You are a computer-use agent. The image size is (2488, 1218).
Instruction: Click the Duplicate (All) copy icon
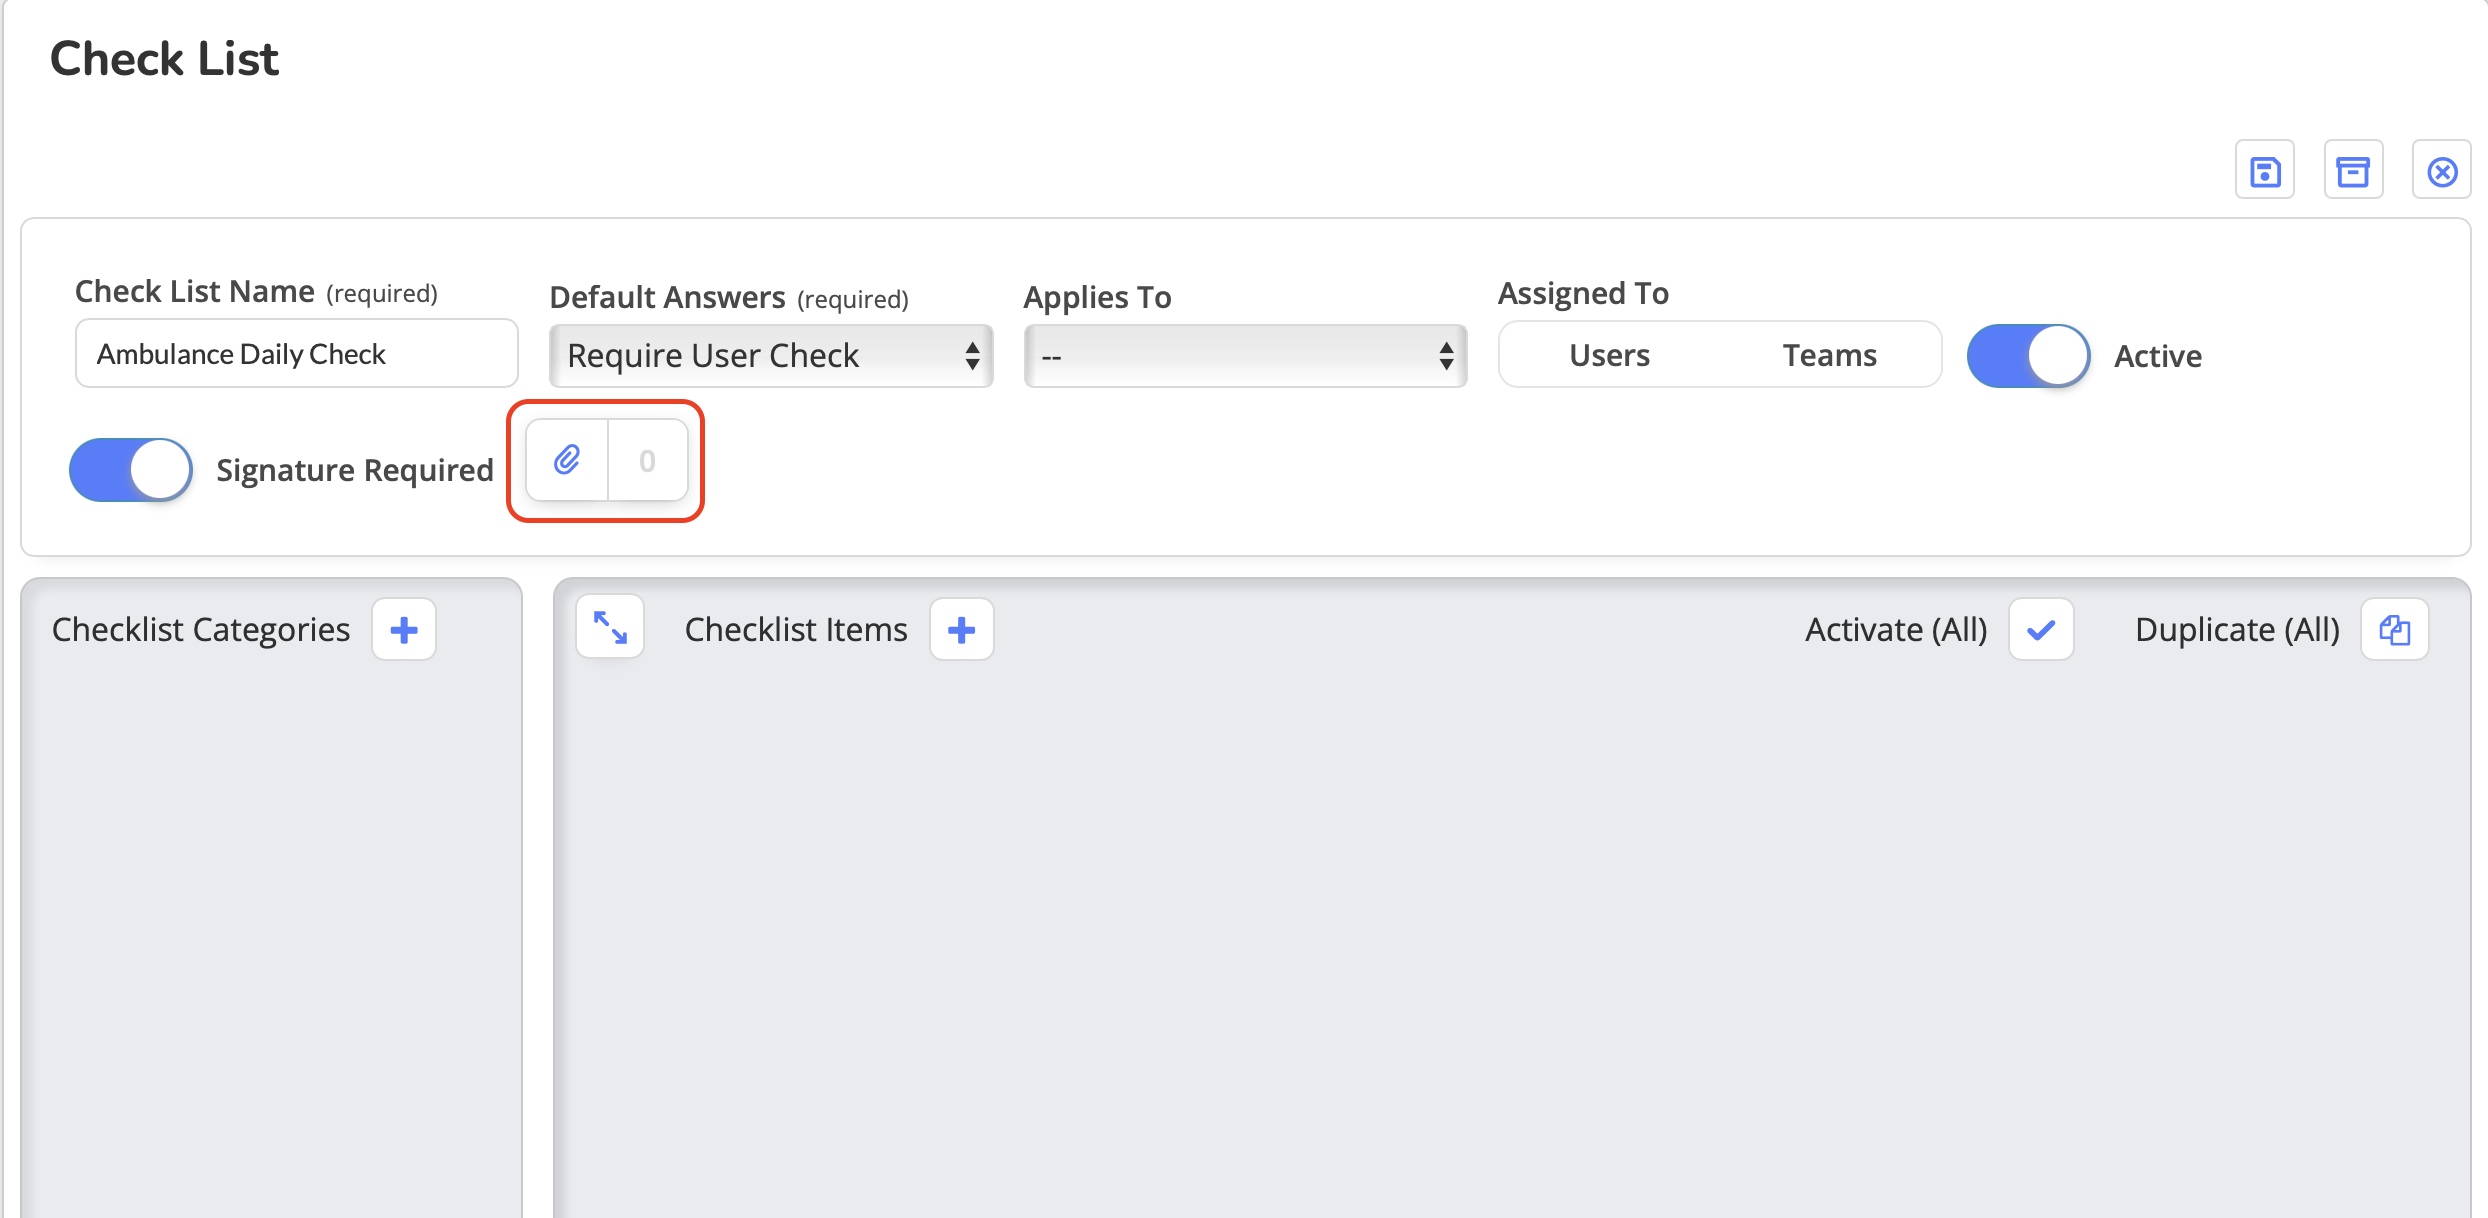pos(2394,630)
